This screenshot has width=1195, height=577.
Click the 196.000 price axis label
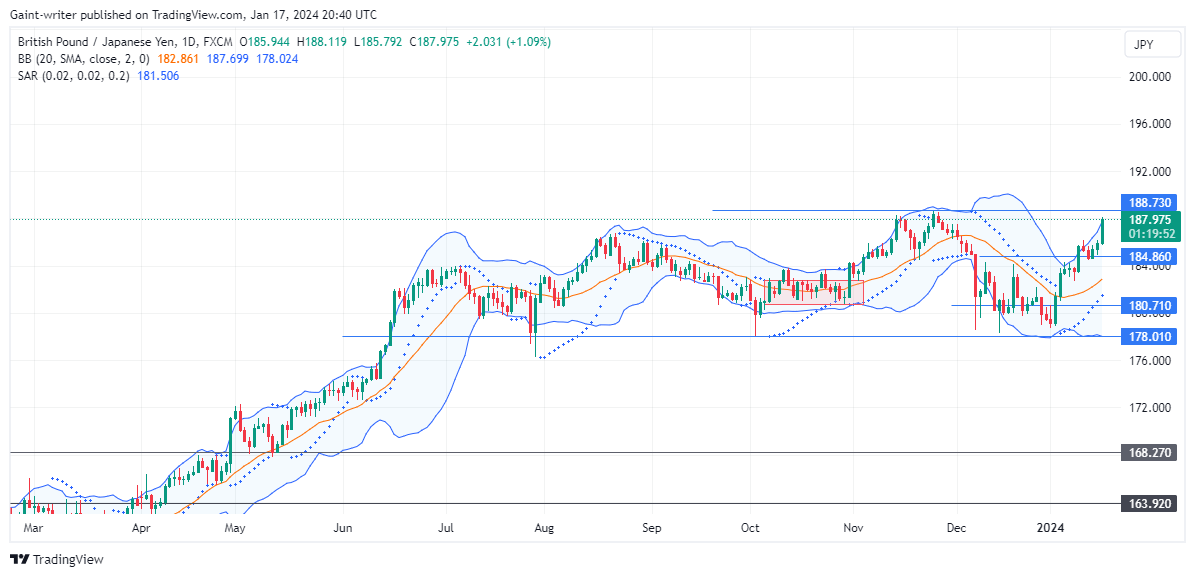1150,124
